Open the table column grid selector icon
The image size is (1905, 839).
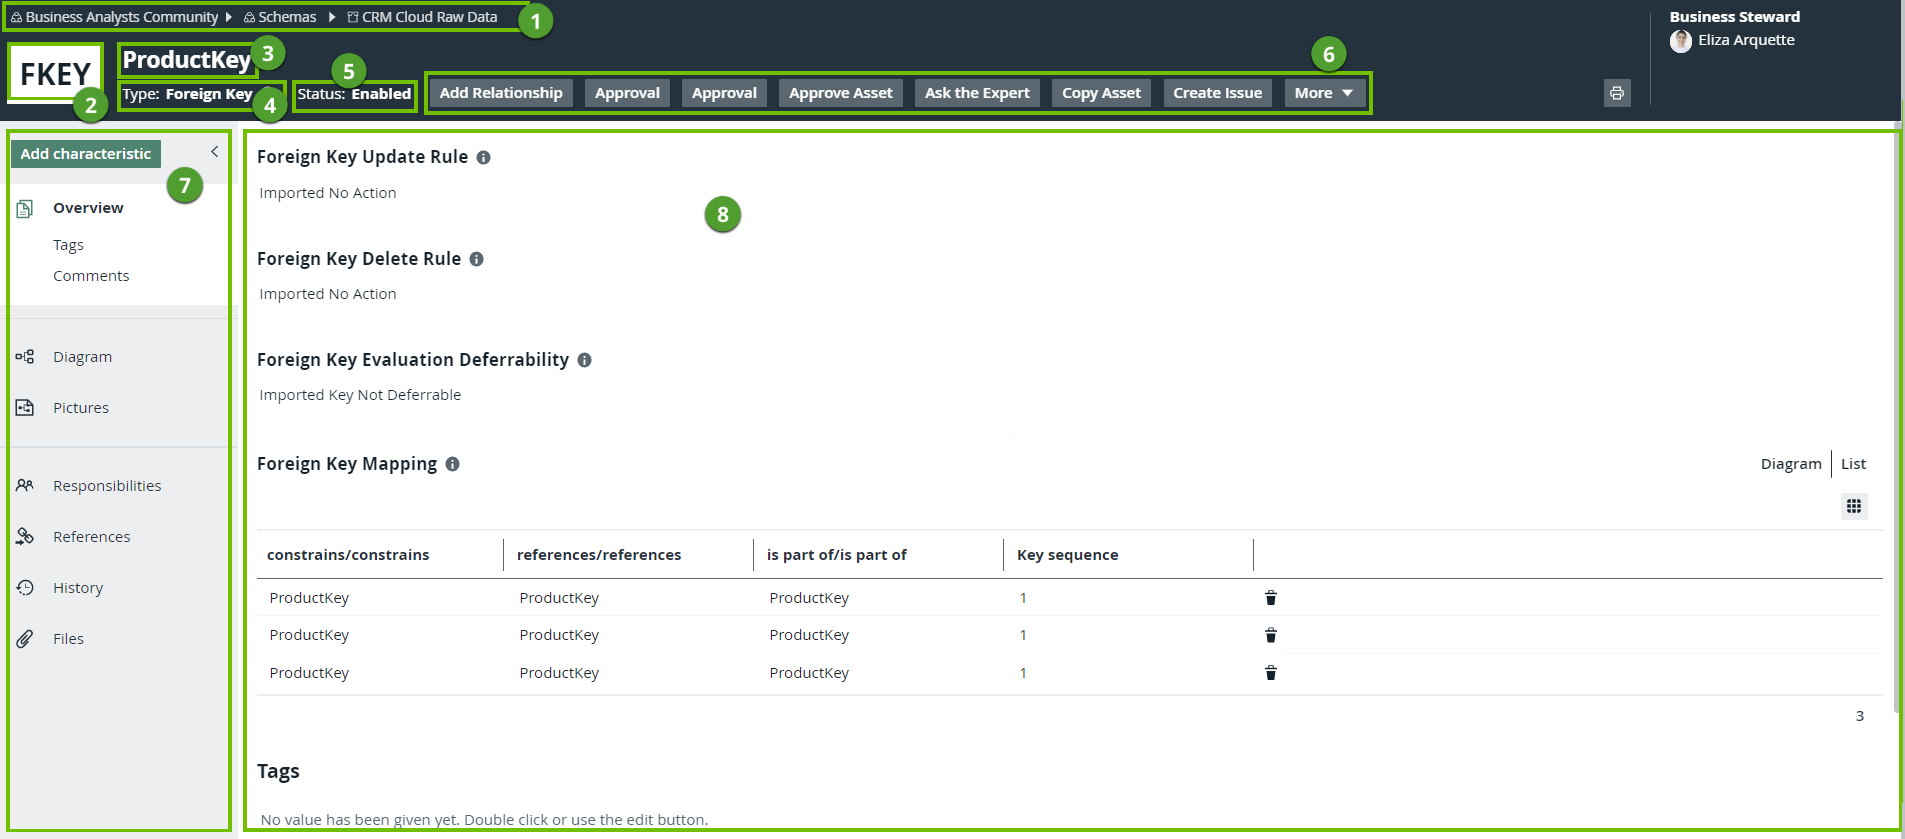click(x=1853, y=506)
